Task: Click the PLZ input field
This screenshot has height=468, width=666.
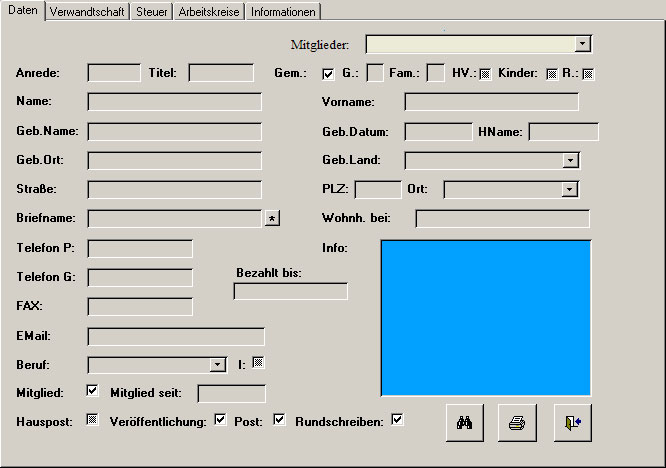Action: click(x=378, y=189)
